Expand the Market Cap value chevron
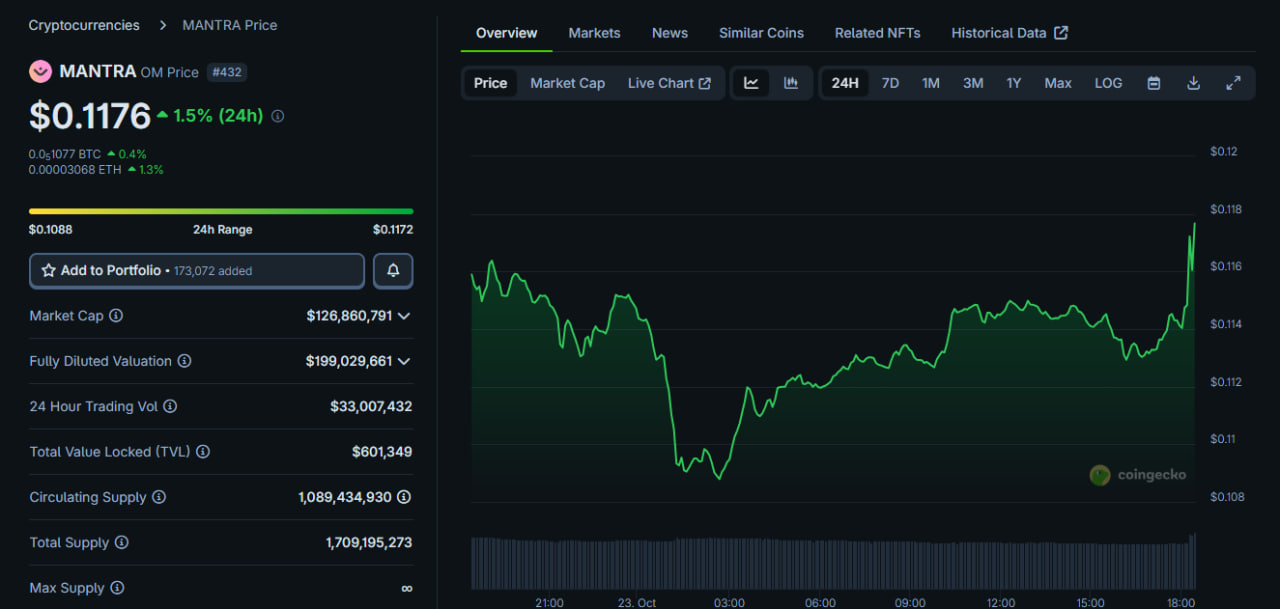Image resolution: width=1280 pixels, height=609 pixels. point(404,316)
